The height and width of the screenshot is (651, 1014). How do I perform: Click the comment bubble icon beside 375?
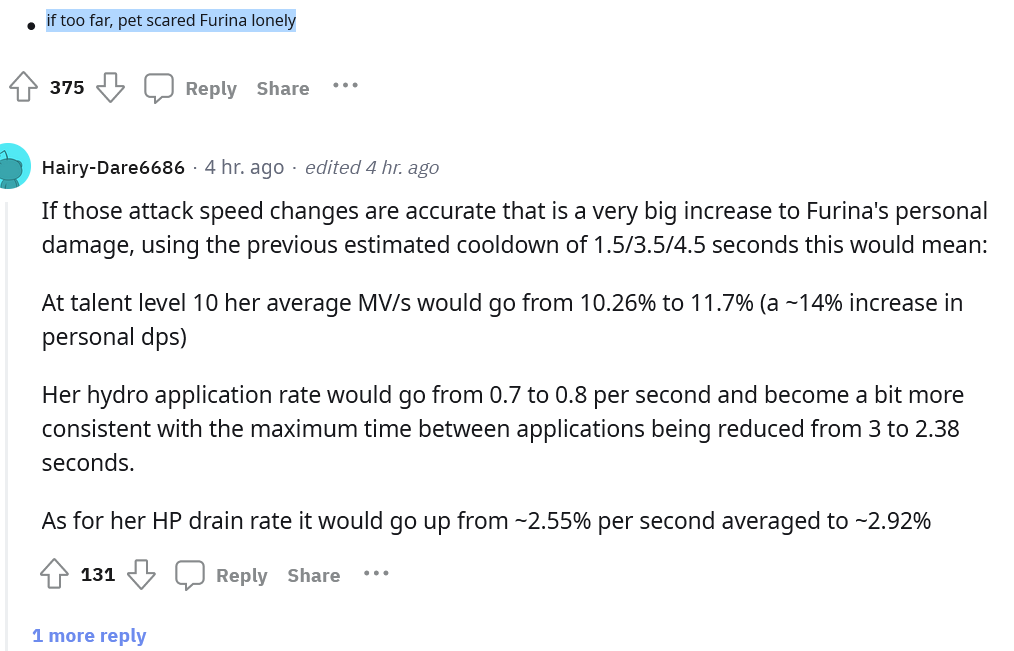[x=158, y=88]
